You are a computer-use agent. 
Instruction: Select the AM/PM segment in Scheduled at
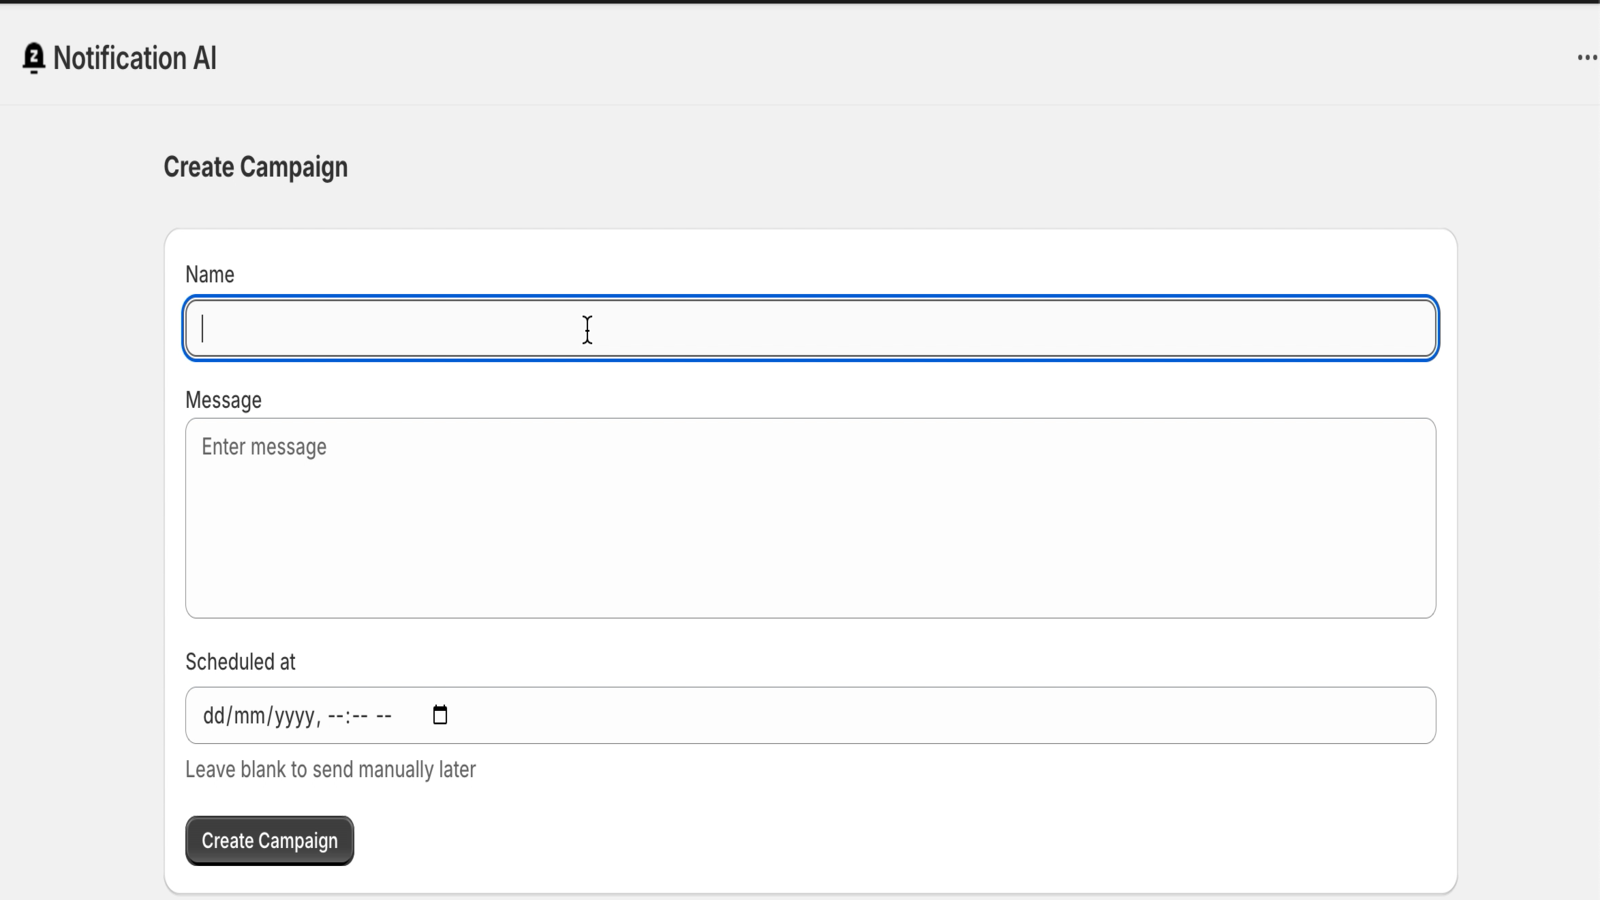point(384,716)
